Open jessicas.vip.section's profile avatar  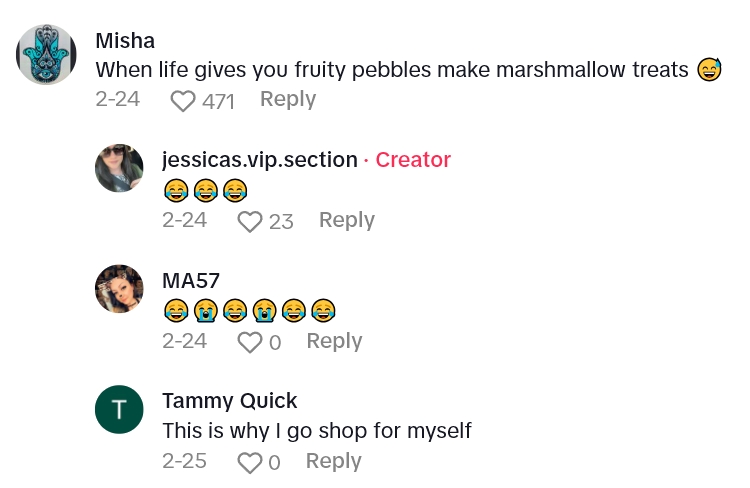(119, 168)
